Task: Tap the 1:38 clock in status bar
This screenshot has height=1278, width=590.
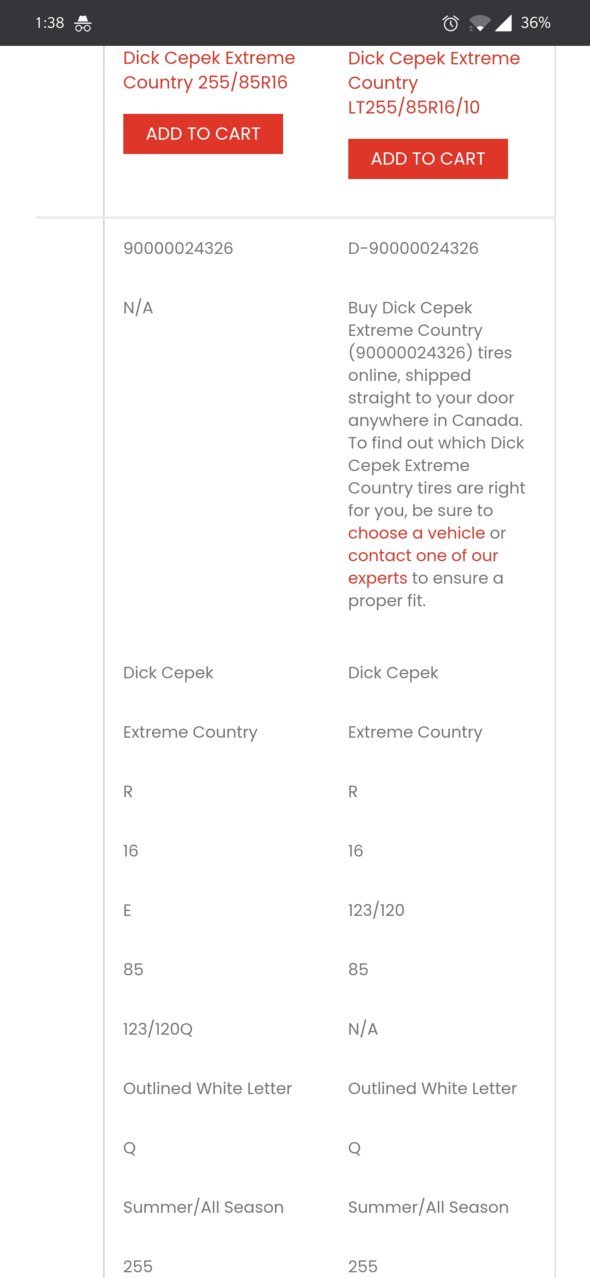Action: (49, 23)
